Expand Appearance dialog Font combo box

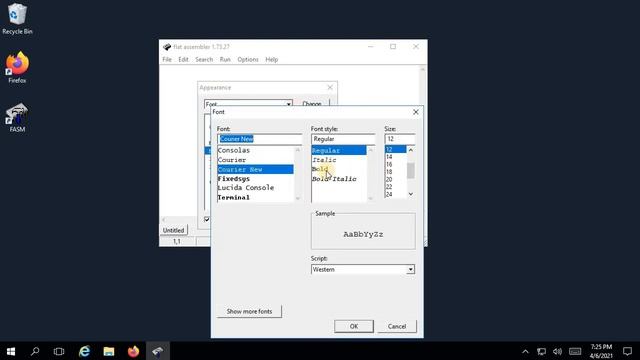click(x=289, y=104)
